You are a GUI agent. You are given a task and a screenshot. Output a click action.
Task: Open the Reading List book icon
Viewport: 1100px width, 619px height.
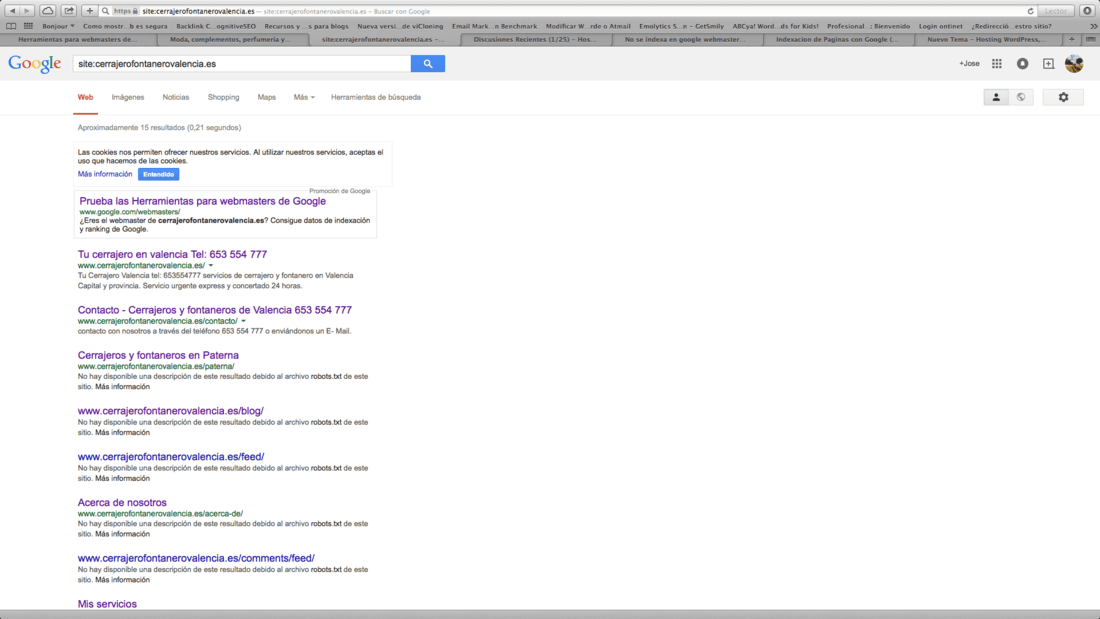coord(11,26)
